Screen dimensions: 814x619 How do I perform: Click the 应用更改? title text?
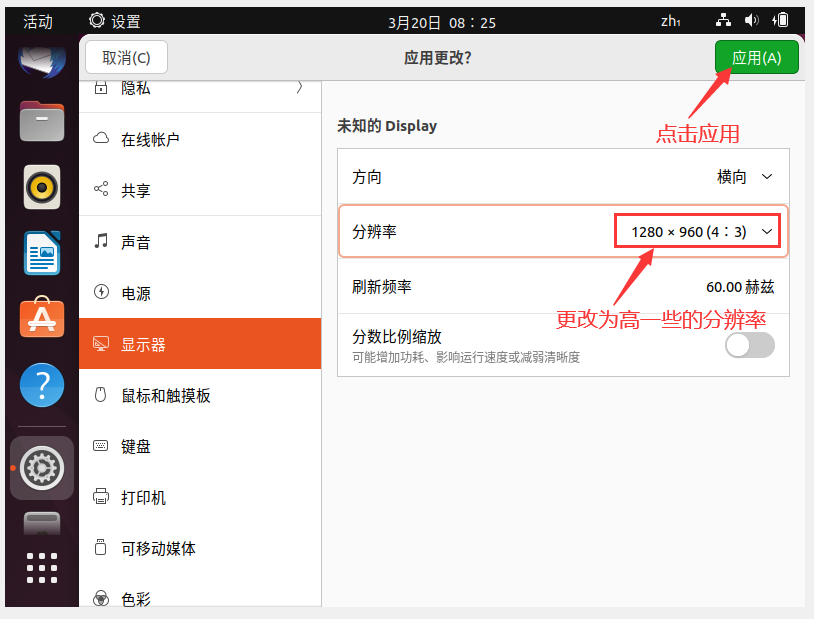pos(438,58)
